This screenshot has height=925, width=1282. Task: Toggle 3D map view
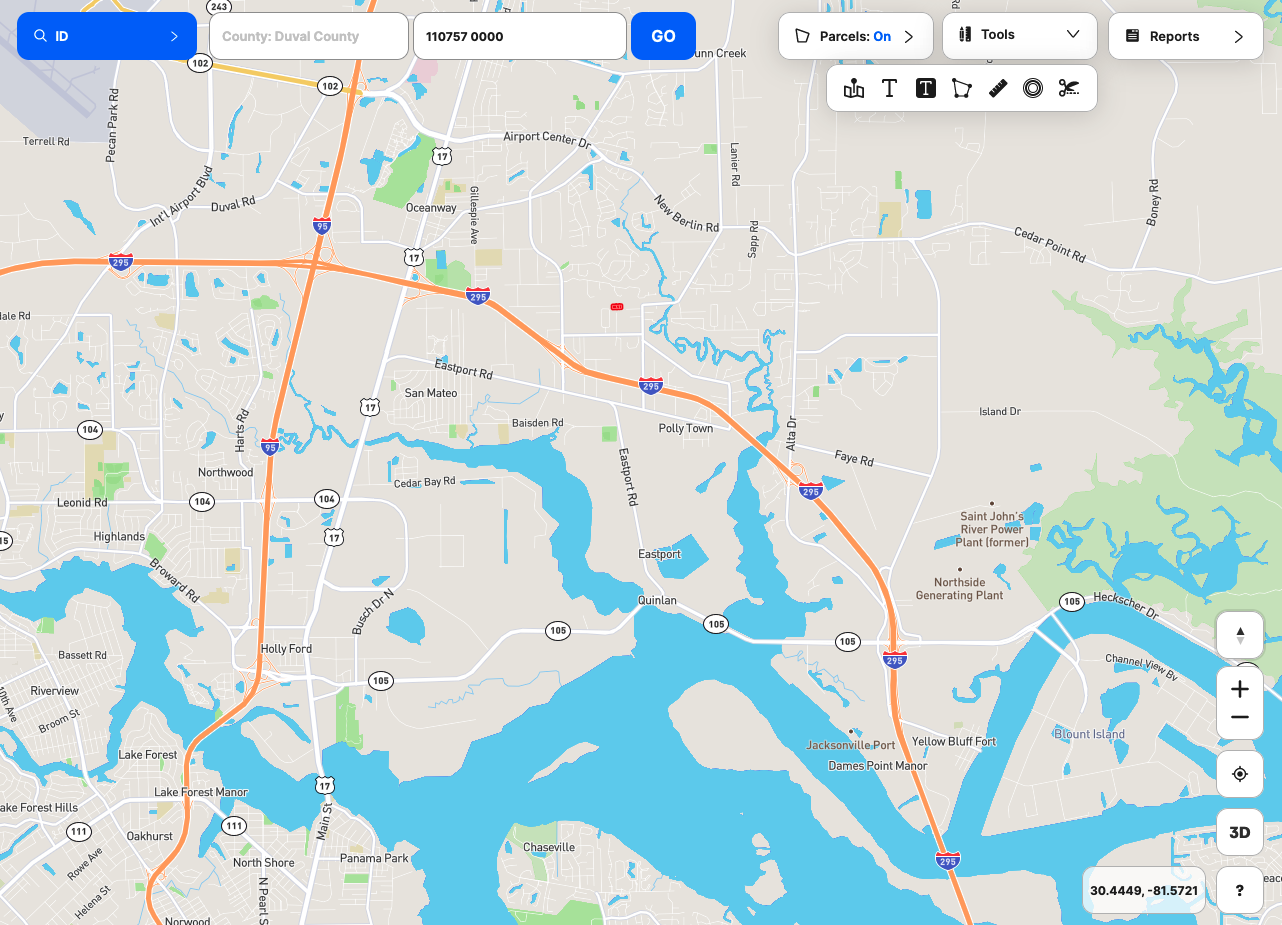click(x=1240, y=832)
